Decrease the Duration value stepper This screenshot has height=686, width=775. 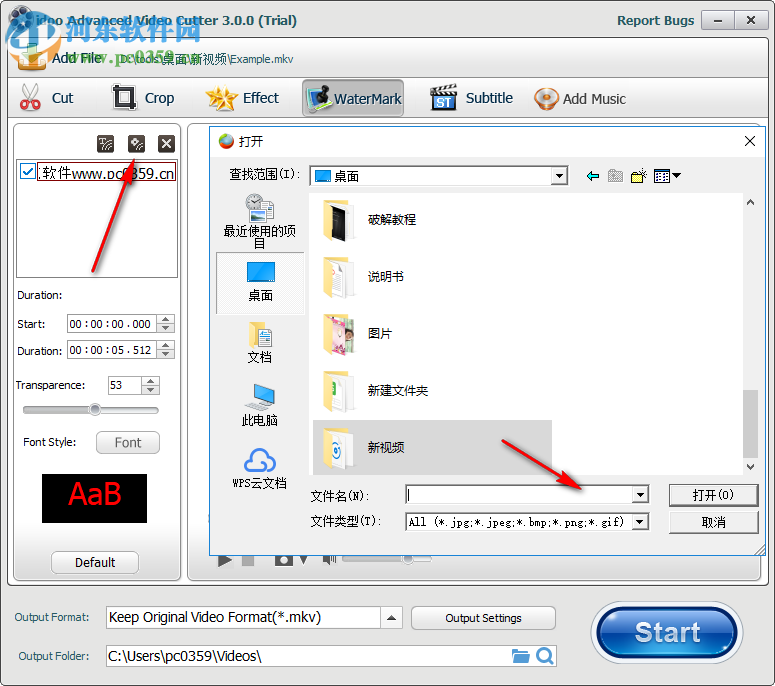[166, 354]
